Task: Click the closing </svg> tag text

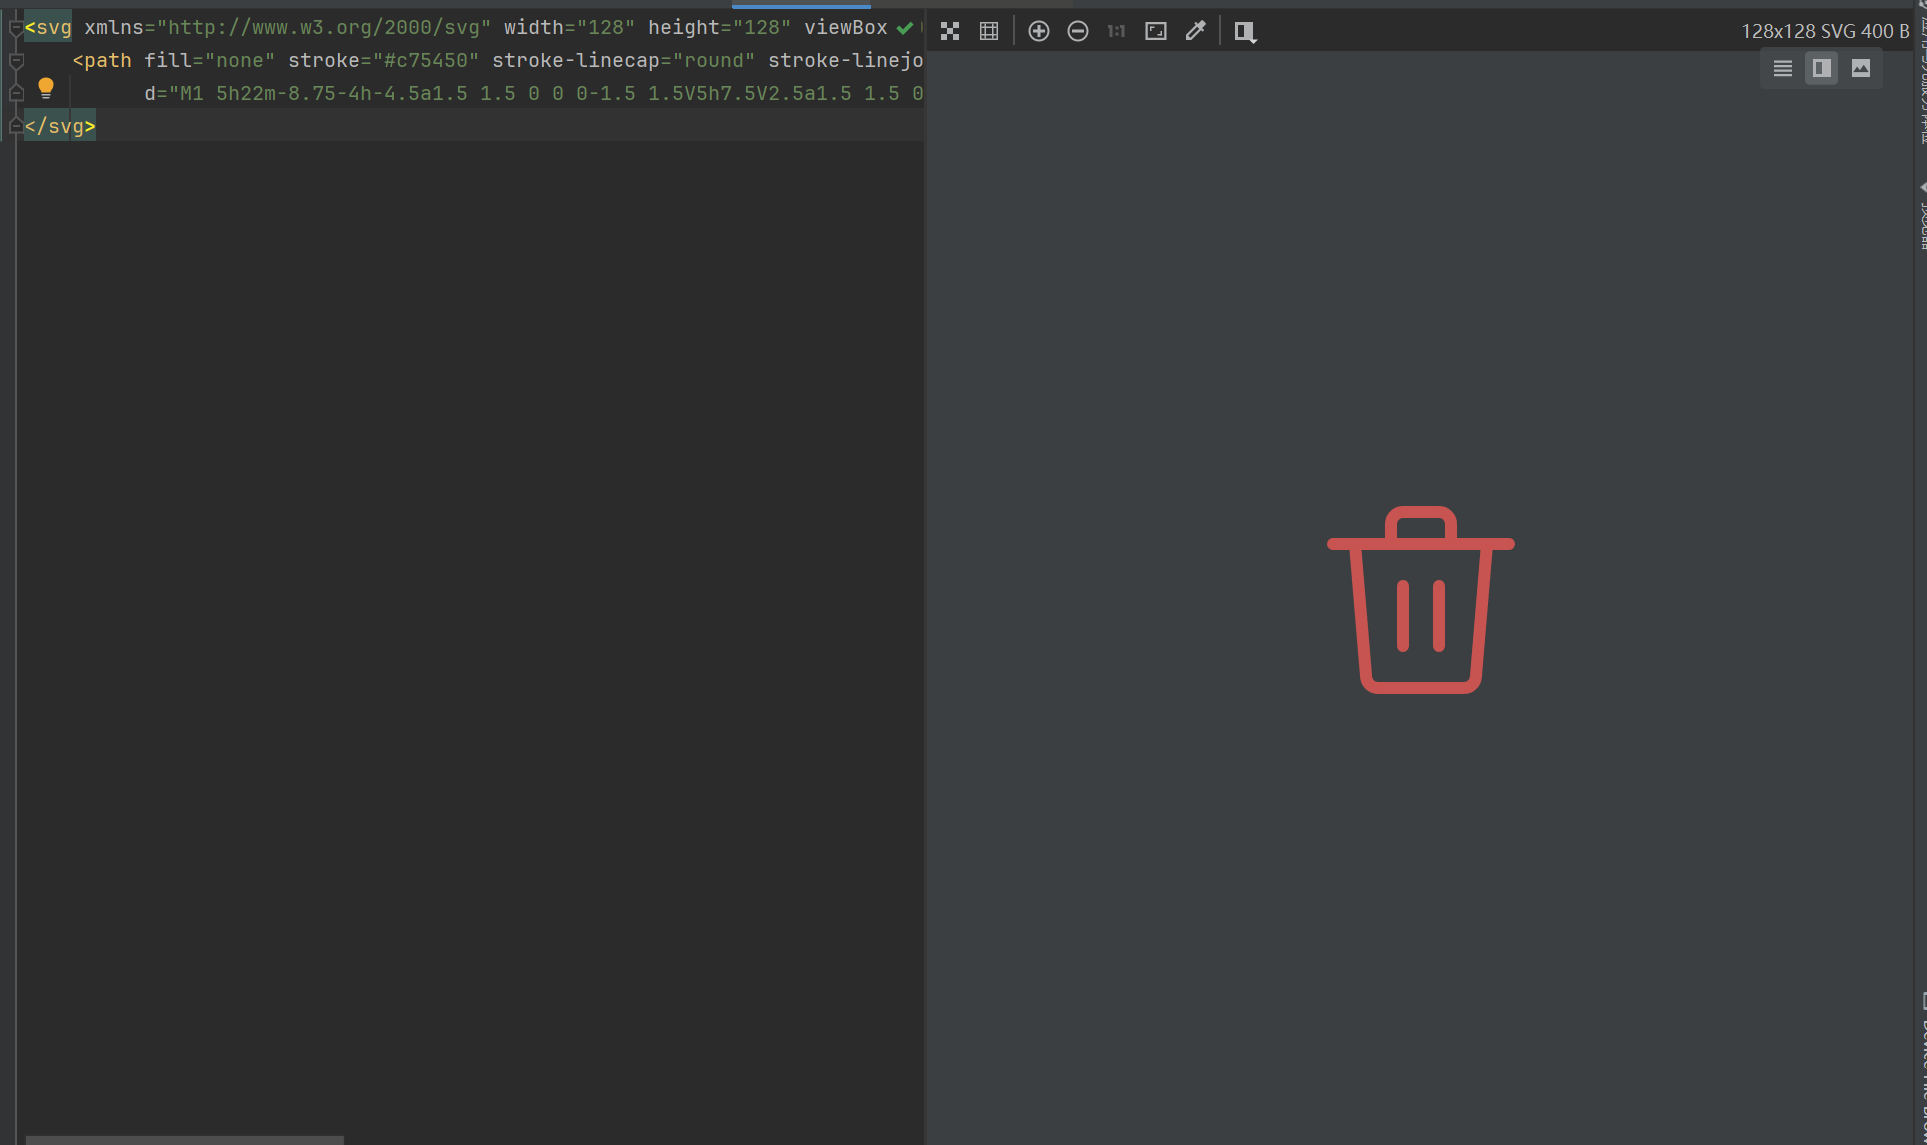Action: [x=60, y=126]
